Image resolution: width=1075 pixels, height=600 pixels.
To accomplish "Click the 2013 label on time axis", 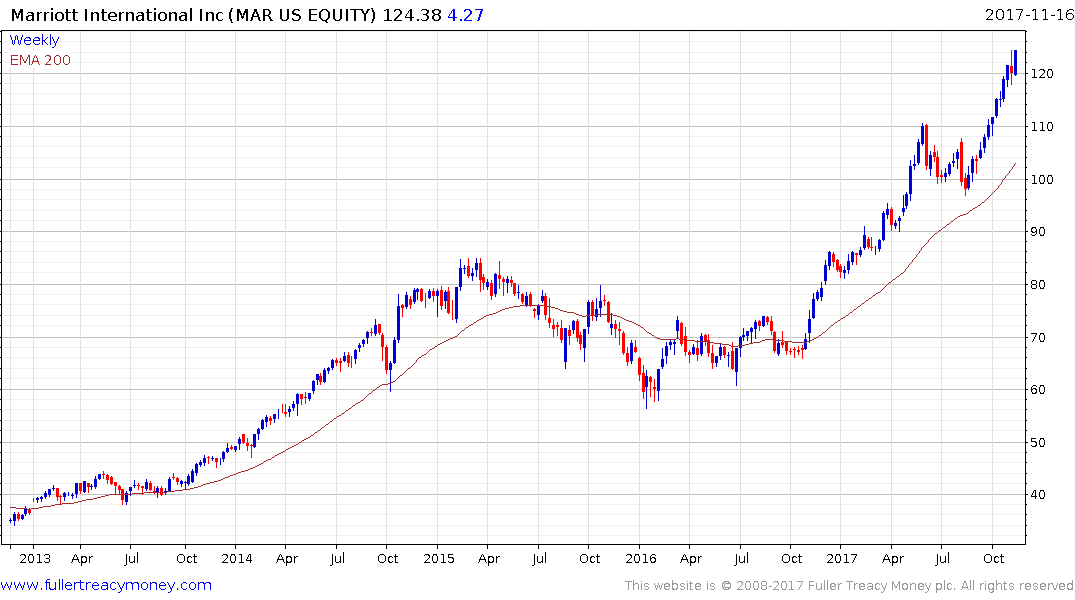I will (35, 558).
